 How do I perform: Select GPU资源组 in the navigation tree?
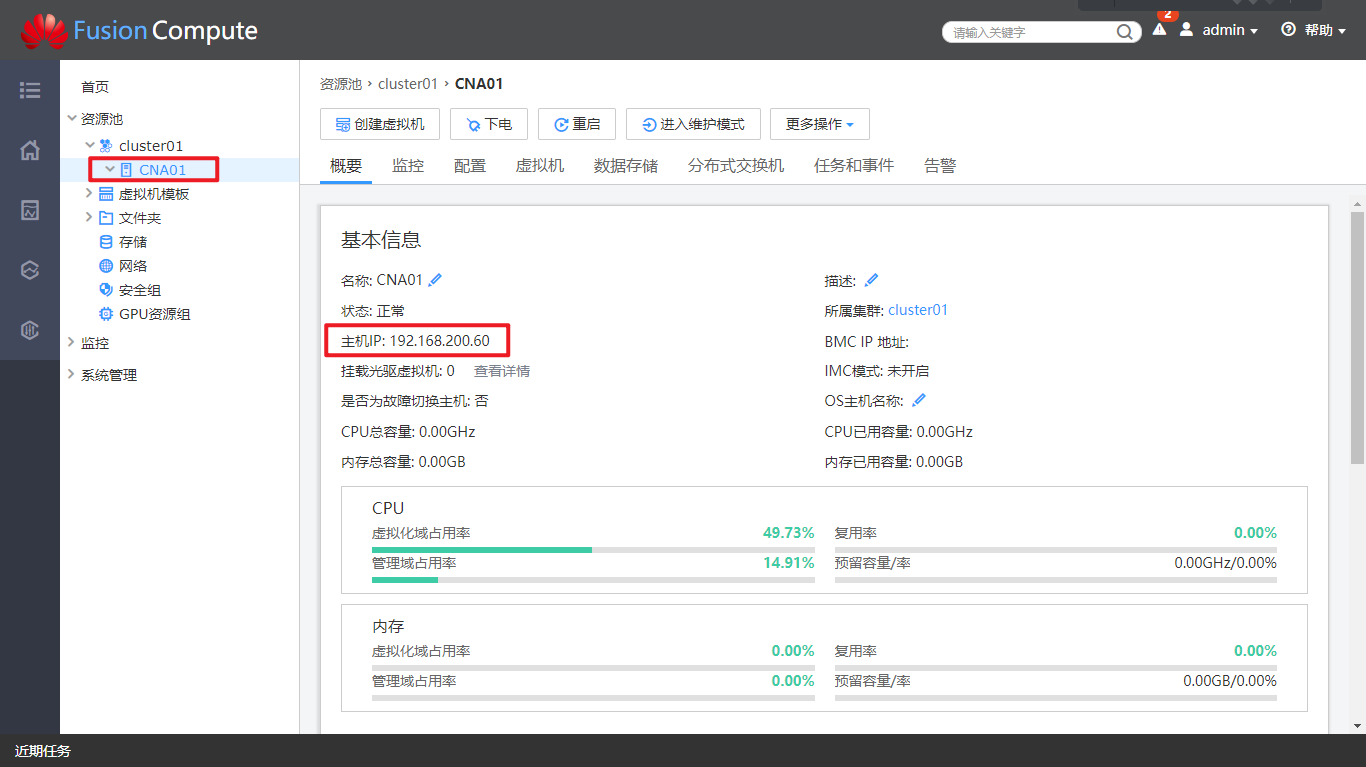(155, 314)
